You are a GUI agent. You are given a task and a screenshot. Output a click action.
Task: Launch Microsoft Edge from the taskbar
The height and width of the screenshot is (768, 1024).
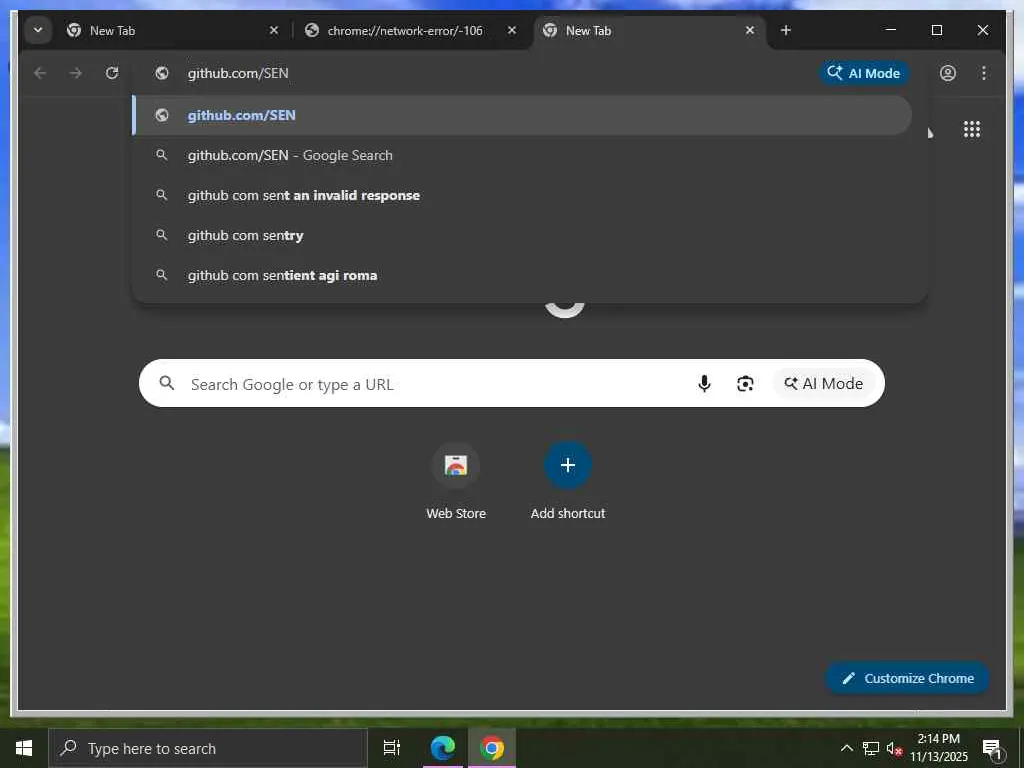443,748
